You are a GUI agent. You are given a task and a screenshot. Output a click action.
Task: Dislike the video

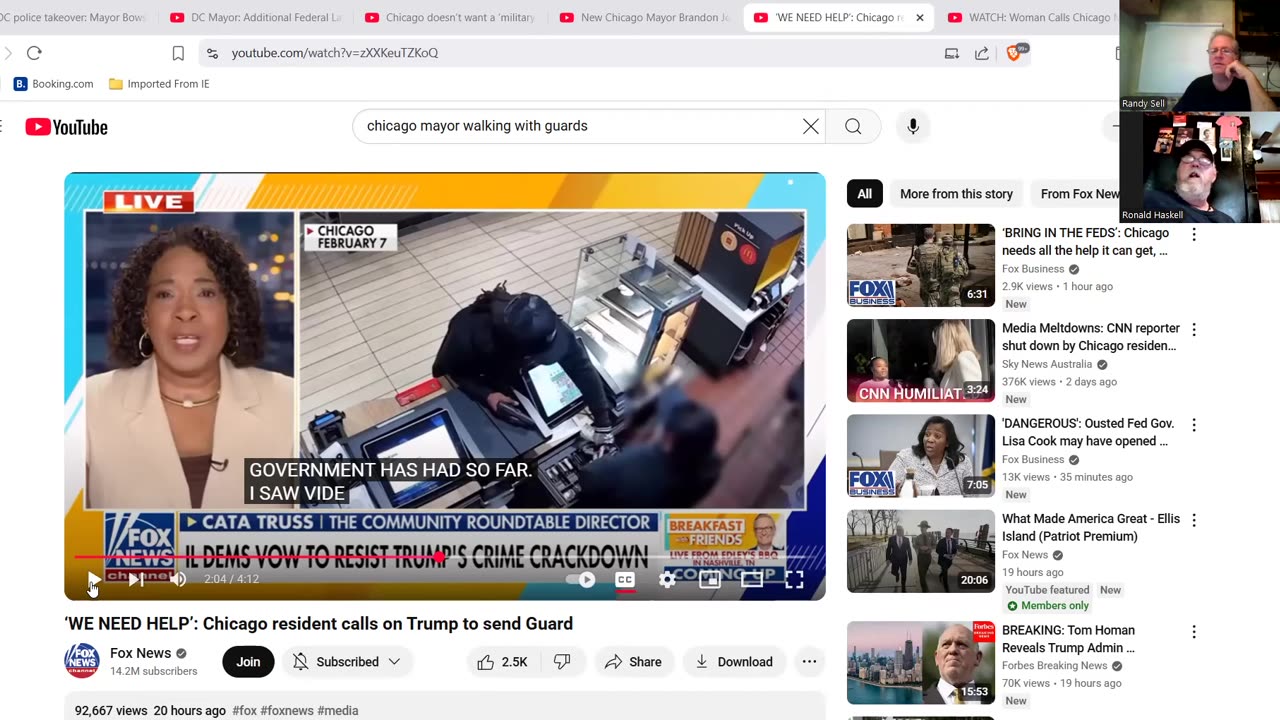(x=562, y=662)
